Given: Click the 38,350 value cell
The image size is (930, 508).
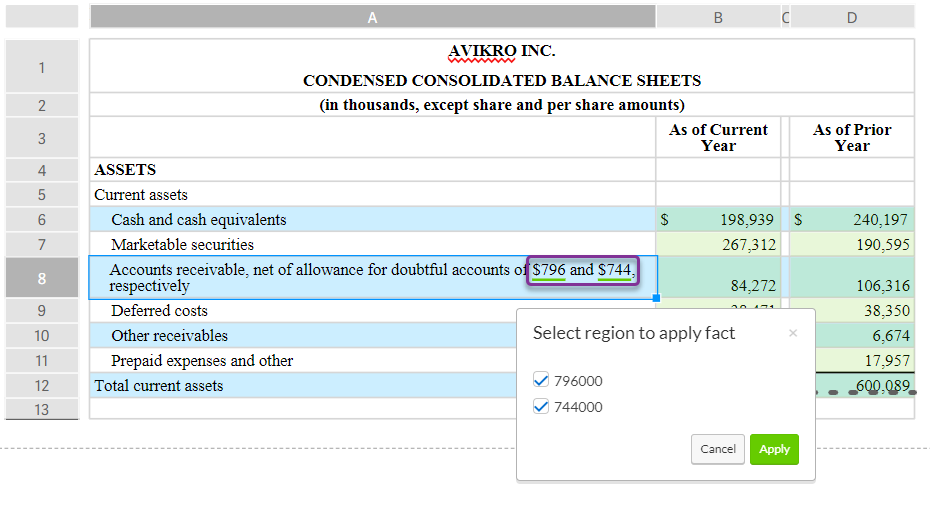Looking at the screenshot, I should [x=865, y=310].
